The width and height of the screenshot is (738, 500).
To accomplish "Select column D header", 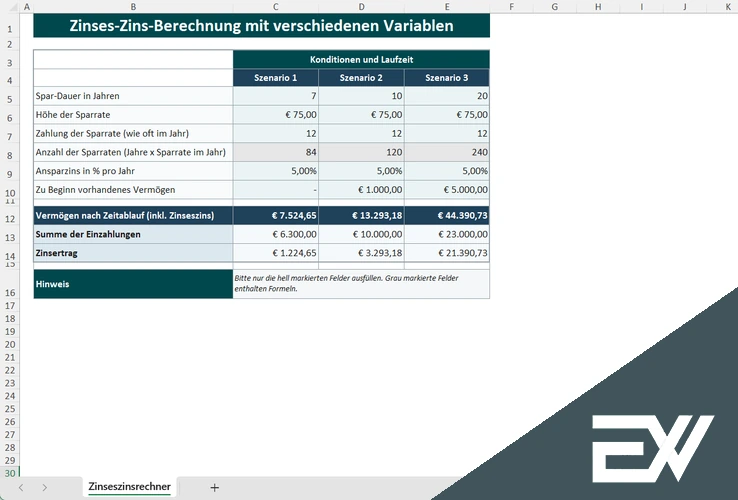I will (x=361, y=7).
